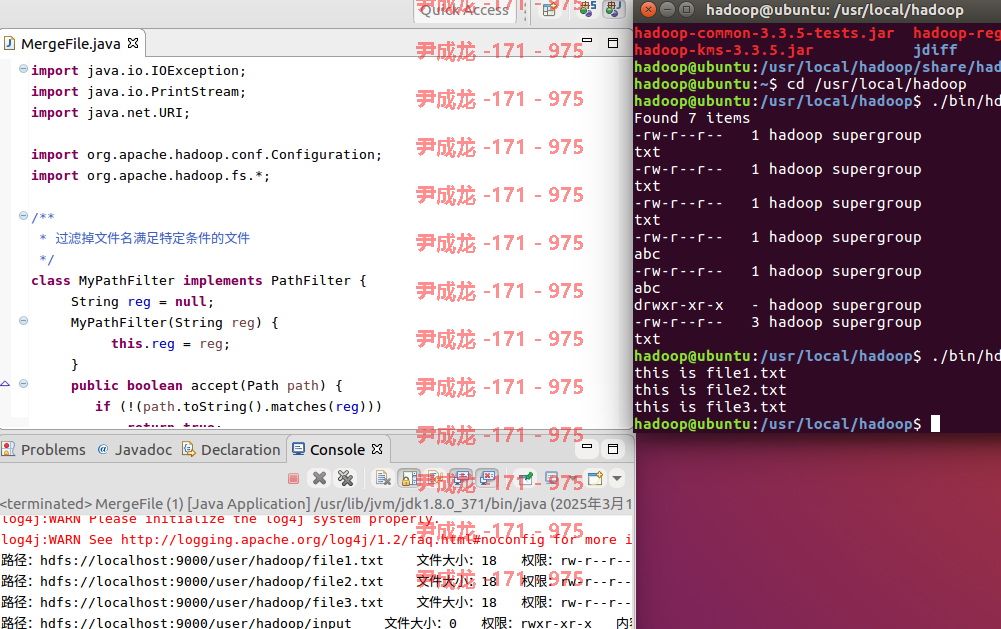Click the Display Selected Console monitor icon

(x=552, y=478)
